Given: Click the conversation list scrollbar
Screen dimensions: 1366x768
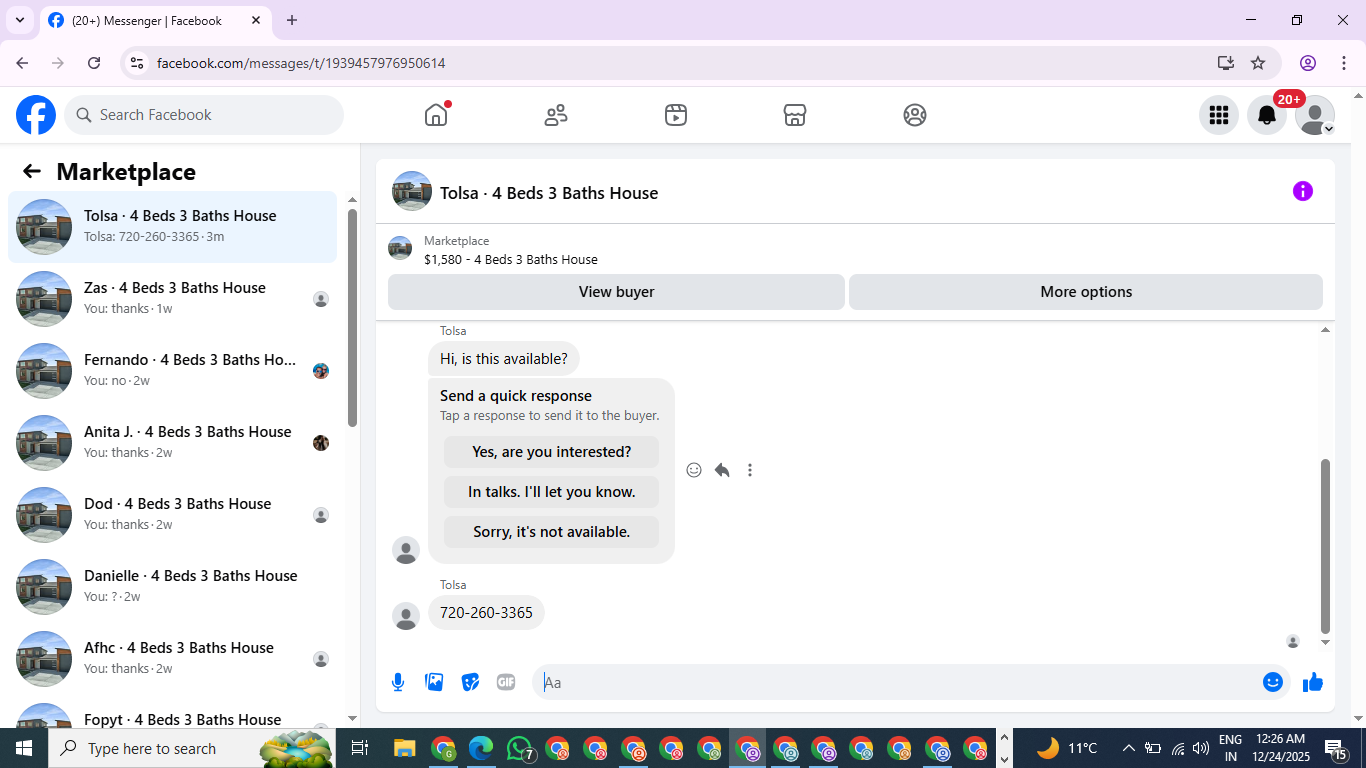Looking at the screenshot, I should click(352, 318).
